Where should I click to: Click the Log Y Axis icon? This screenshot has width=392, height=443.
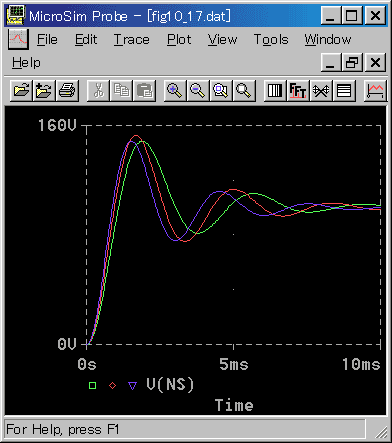[344, 90]
